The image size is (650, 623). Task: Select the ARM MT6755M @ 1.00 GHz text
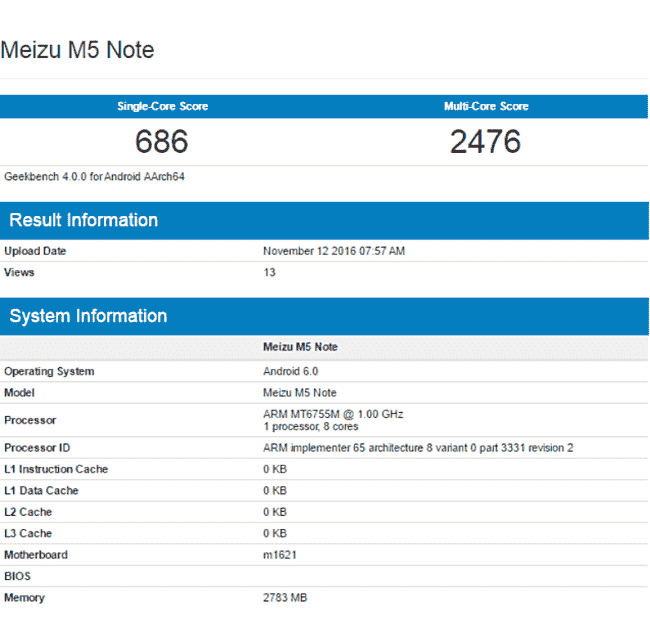pyautogui.click(x=333, y=414)
